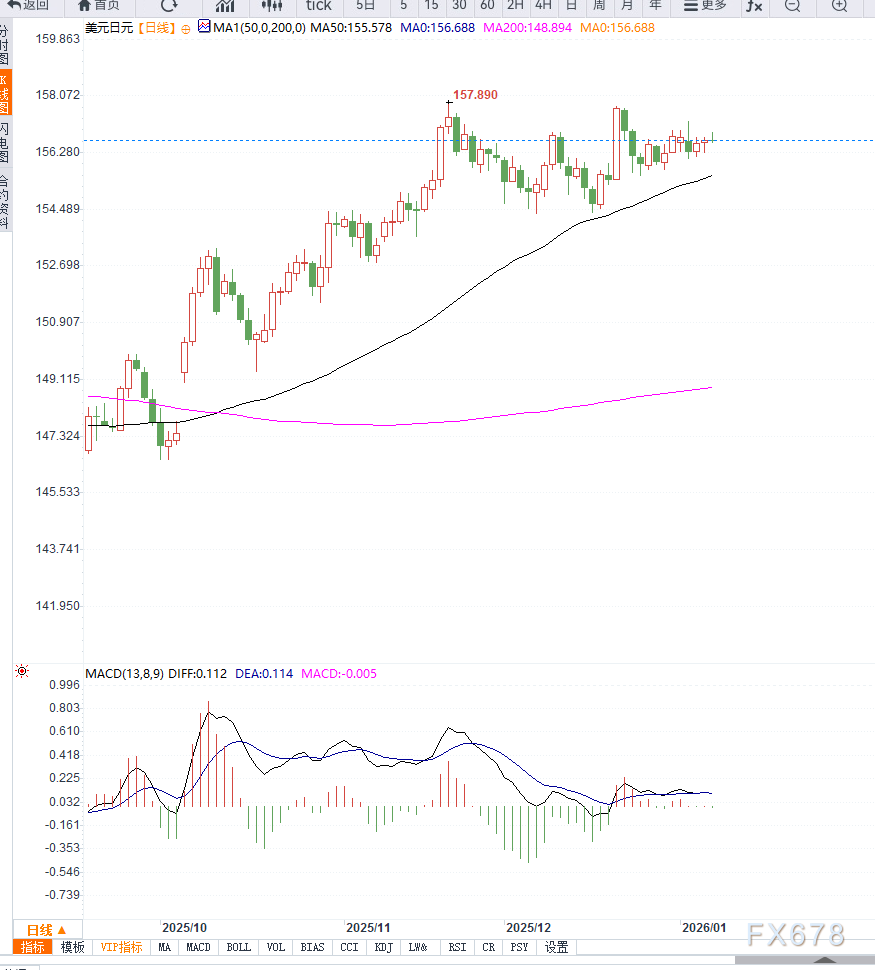The height and width of the screenshot is (970, 875).
Task: Open the 更多 more menu
Action: [x=705, y=5]
